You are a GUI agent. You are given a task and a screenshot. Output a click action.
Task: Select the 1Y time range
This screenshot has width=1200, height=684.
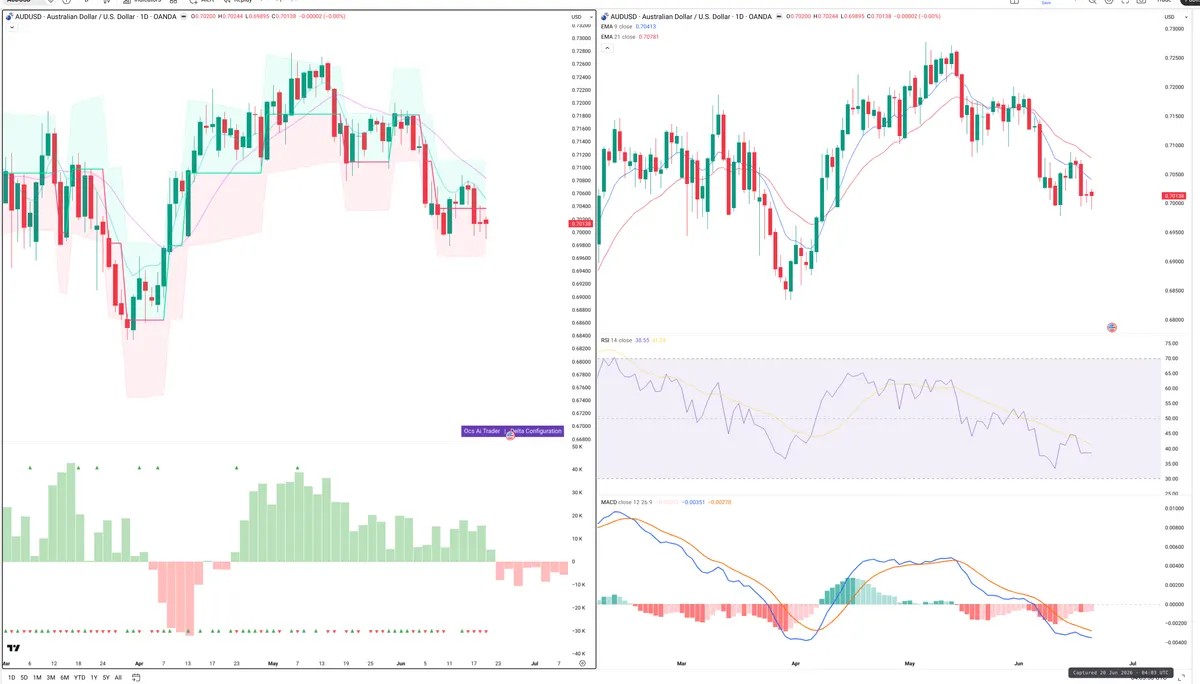click(94, 677)
